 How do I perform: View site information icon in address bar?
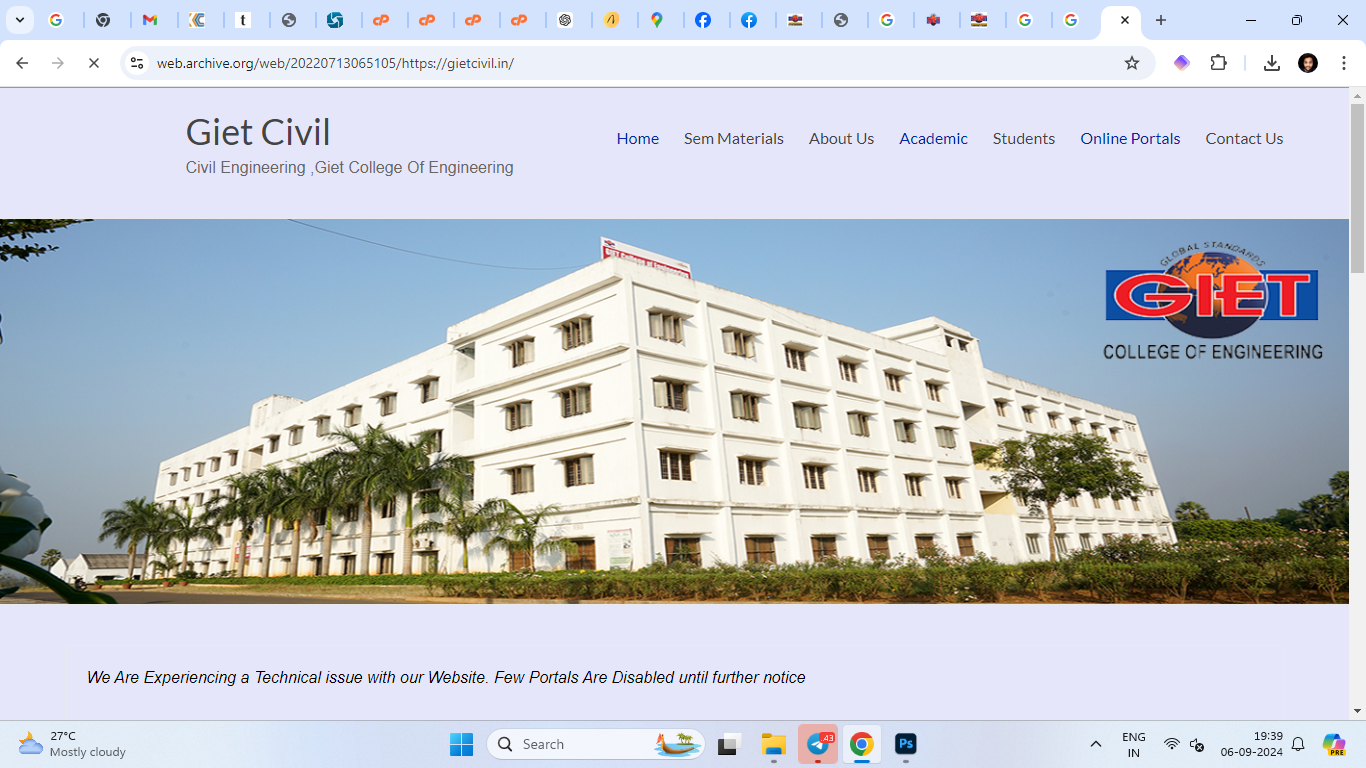(137, 63)
